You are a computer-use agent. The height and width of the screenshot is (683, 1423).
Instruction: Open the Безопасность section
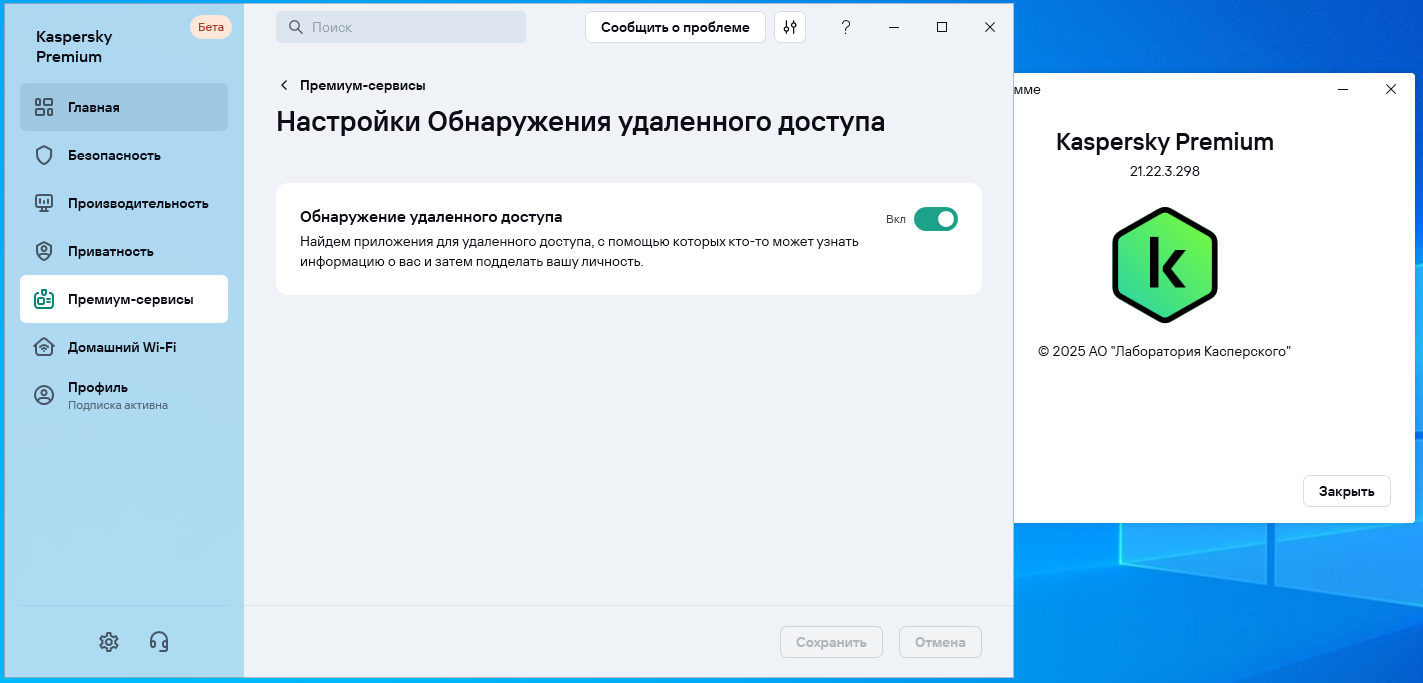pos(124,155)
